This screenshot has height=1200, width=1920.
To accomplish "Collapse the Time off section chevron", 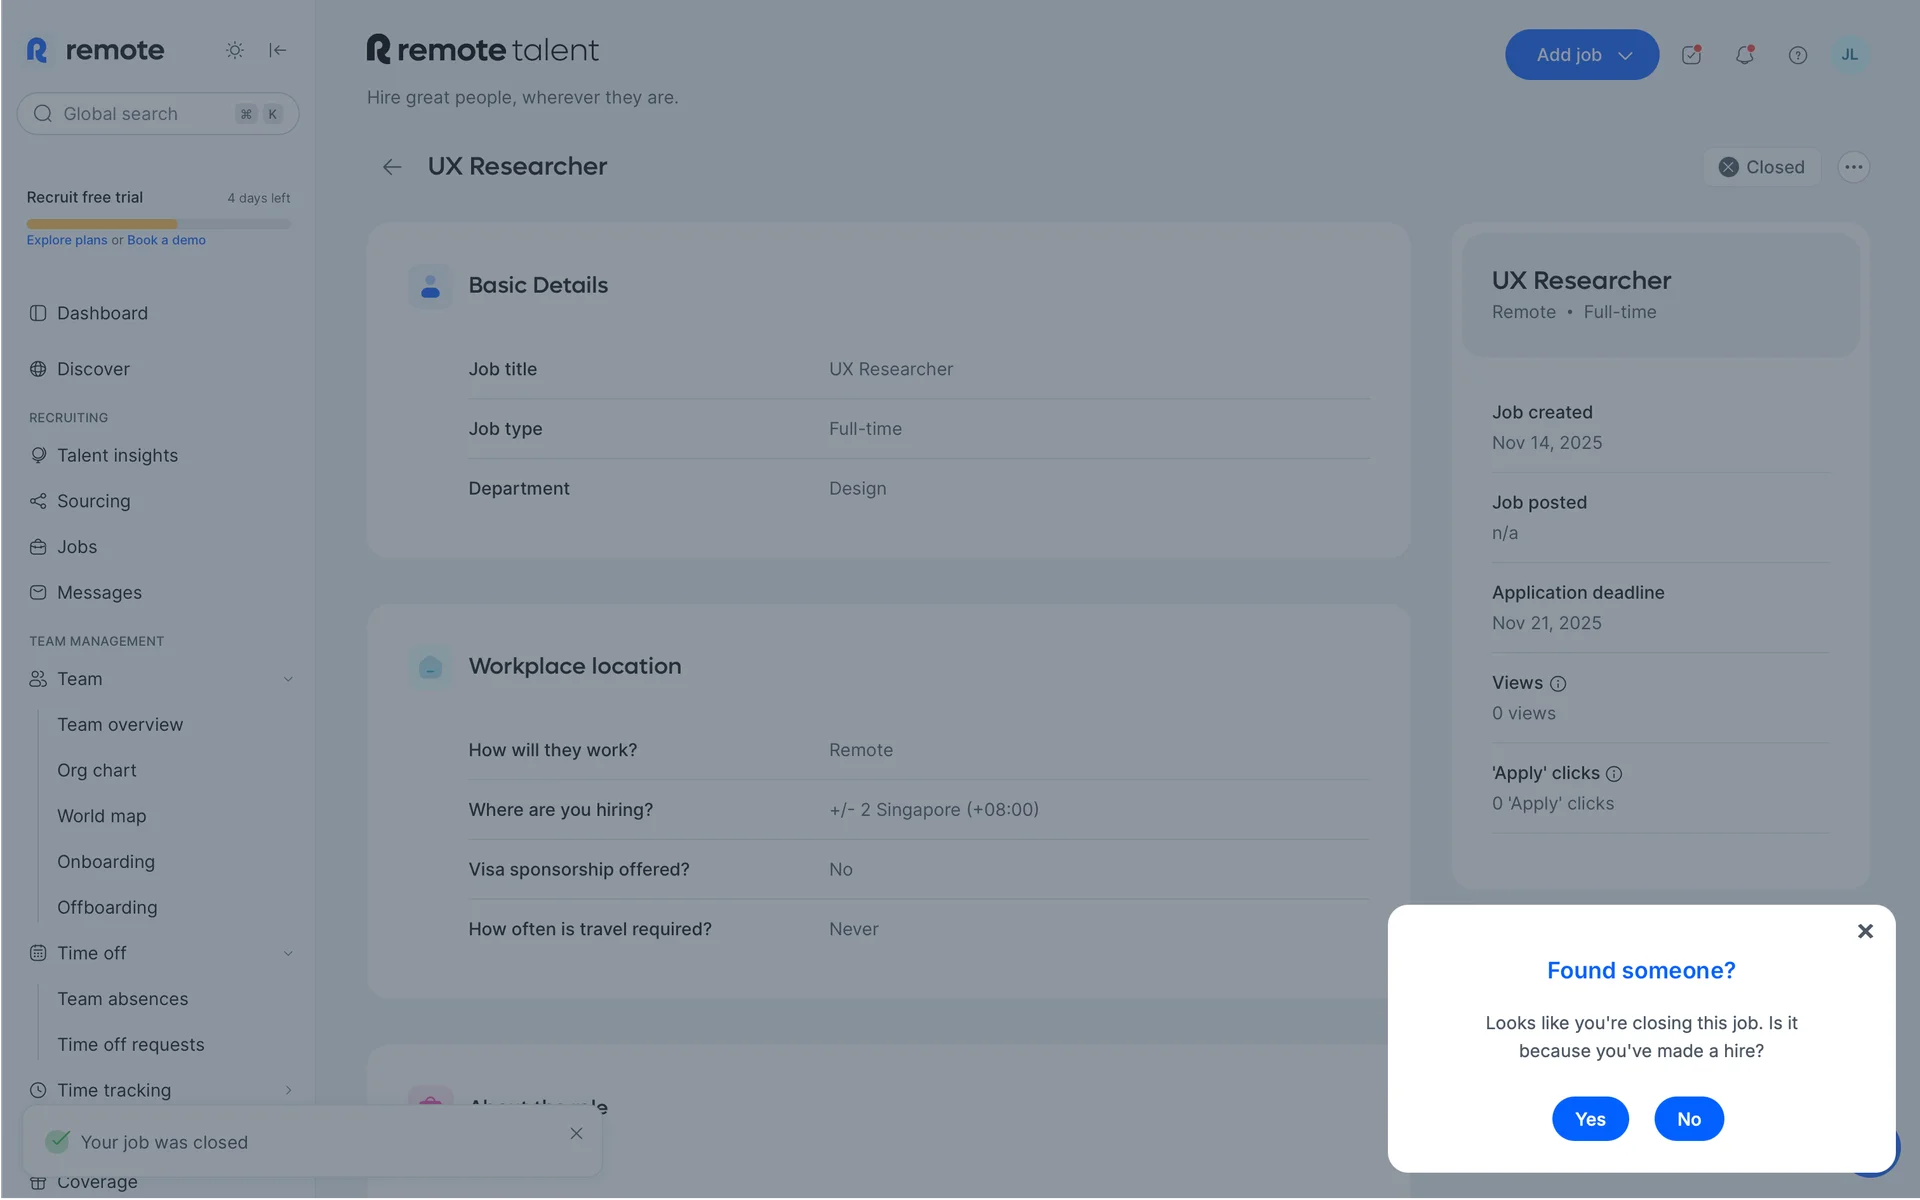I will pyautogui.click(x=288, y=953).
